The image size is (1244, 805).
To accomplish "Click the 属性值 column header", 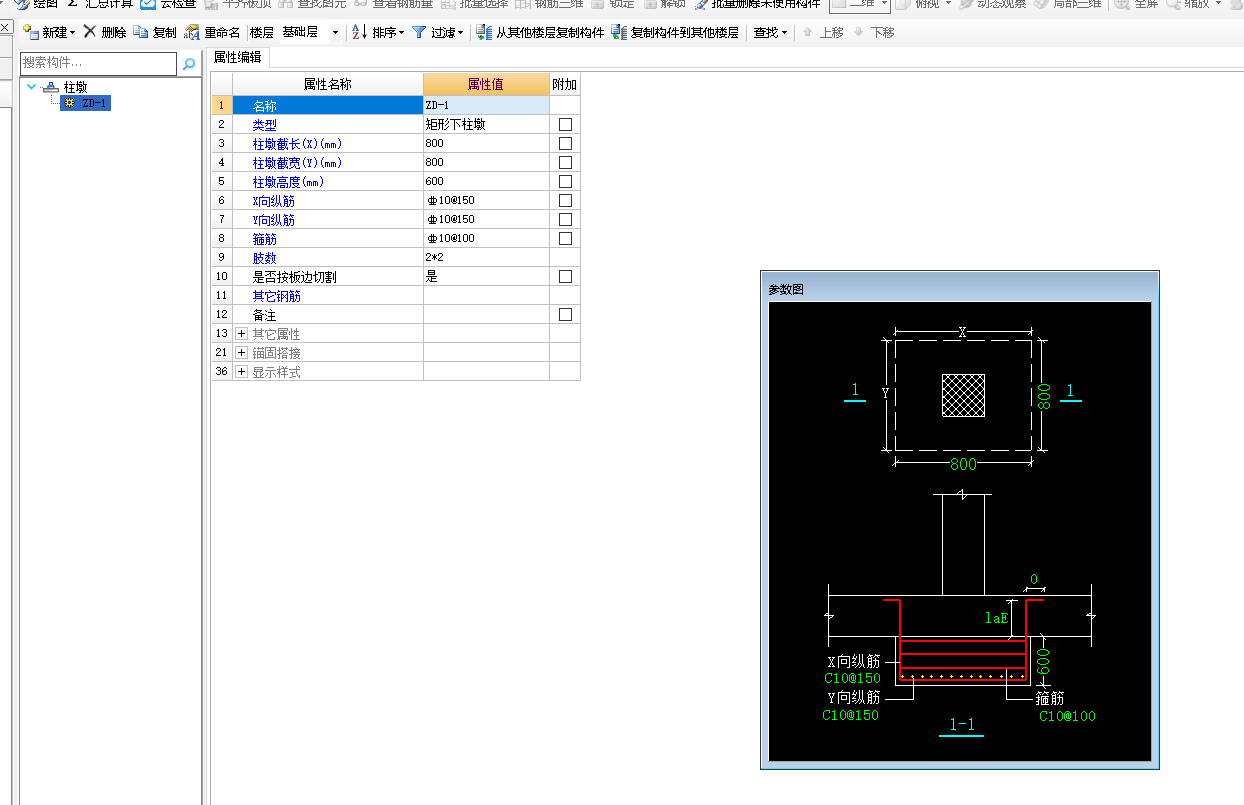I will tap(486, 84).
